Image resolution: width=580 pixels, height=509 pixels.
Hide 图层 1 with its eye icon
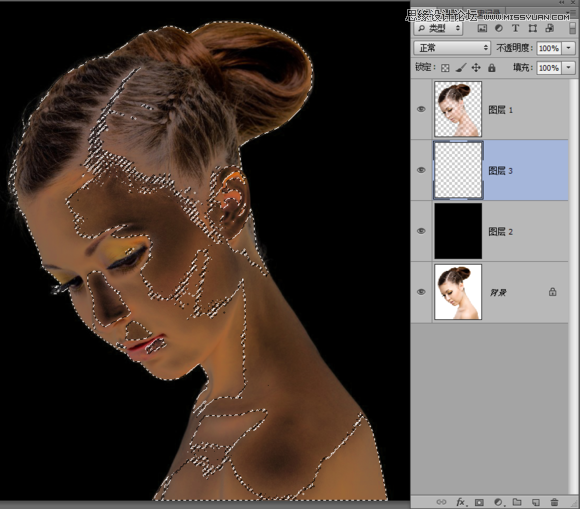click(x=421, y=109)
